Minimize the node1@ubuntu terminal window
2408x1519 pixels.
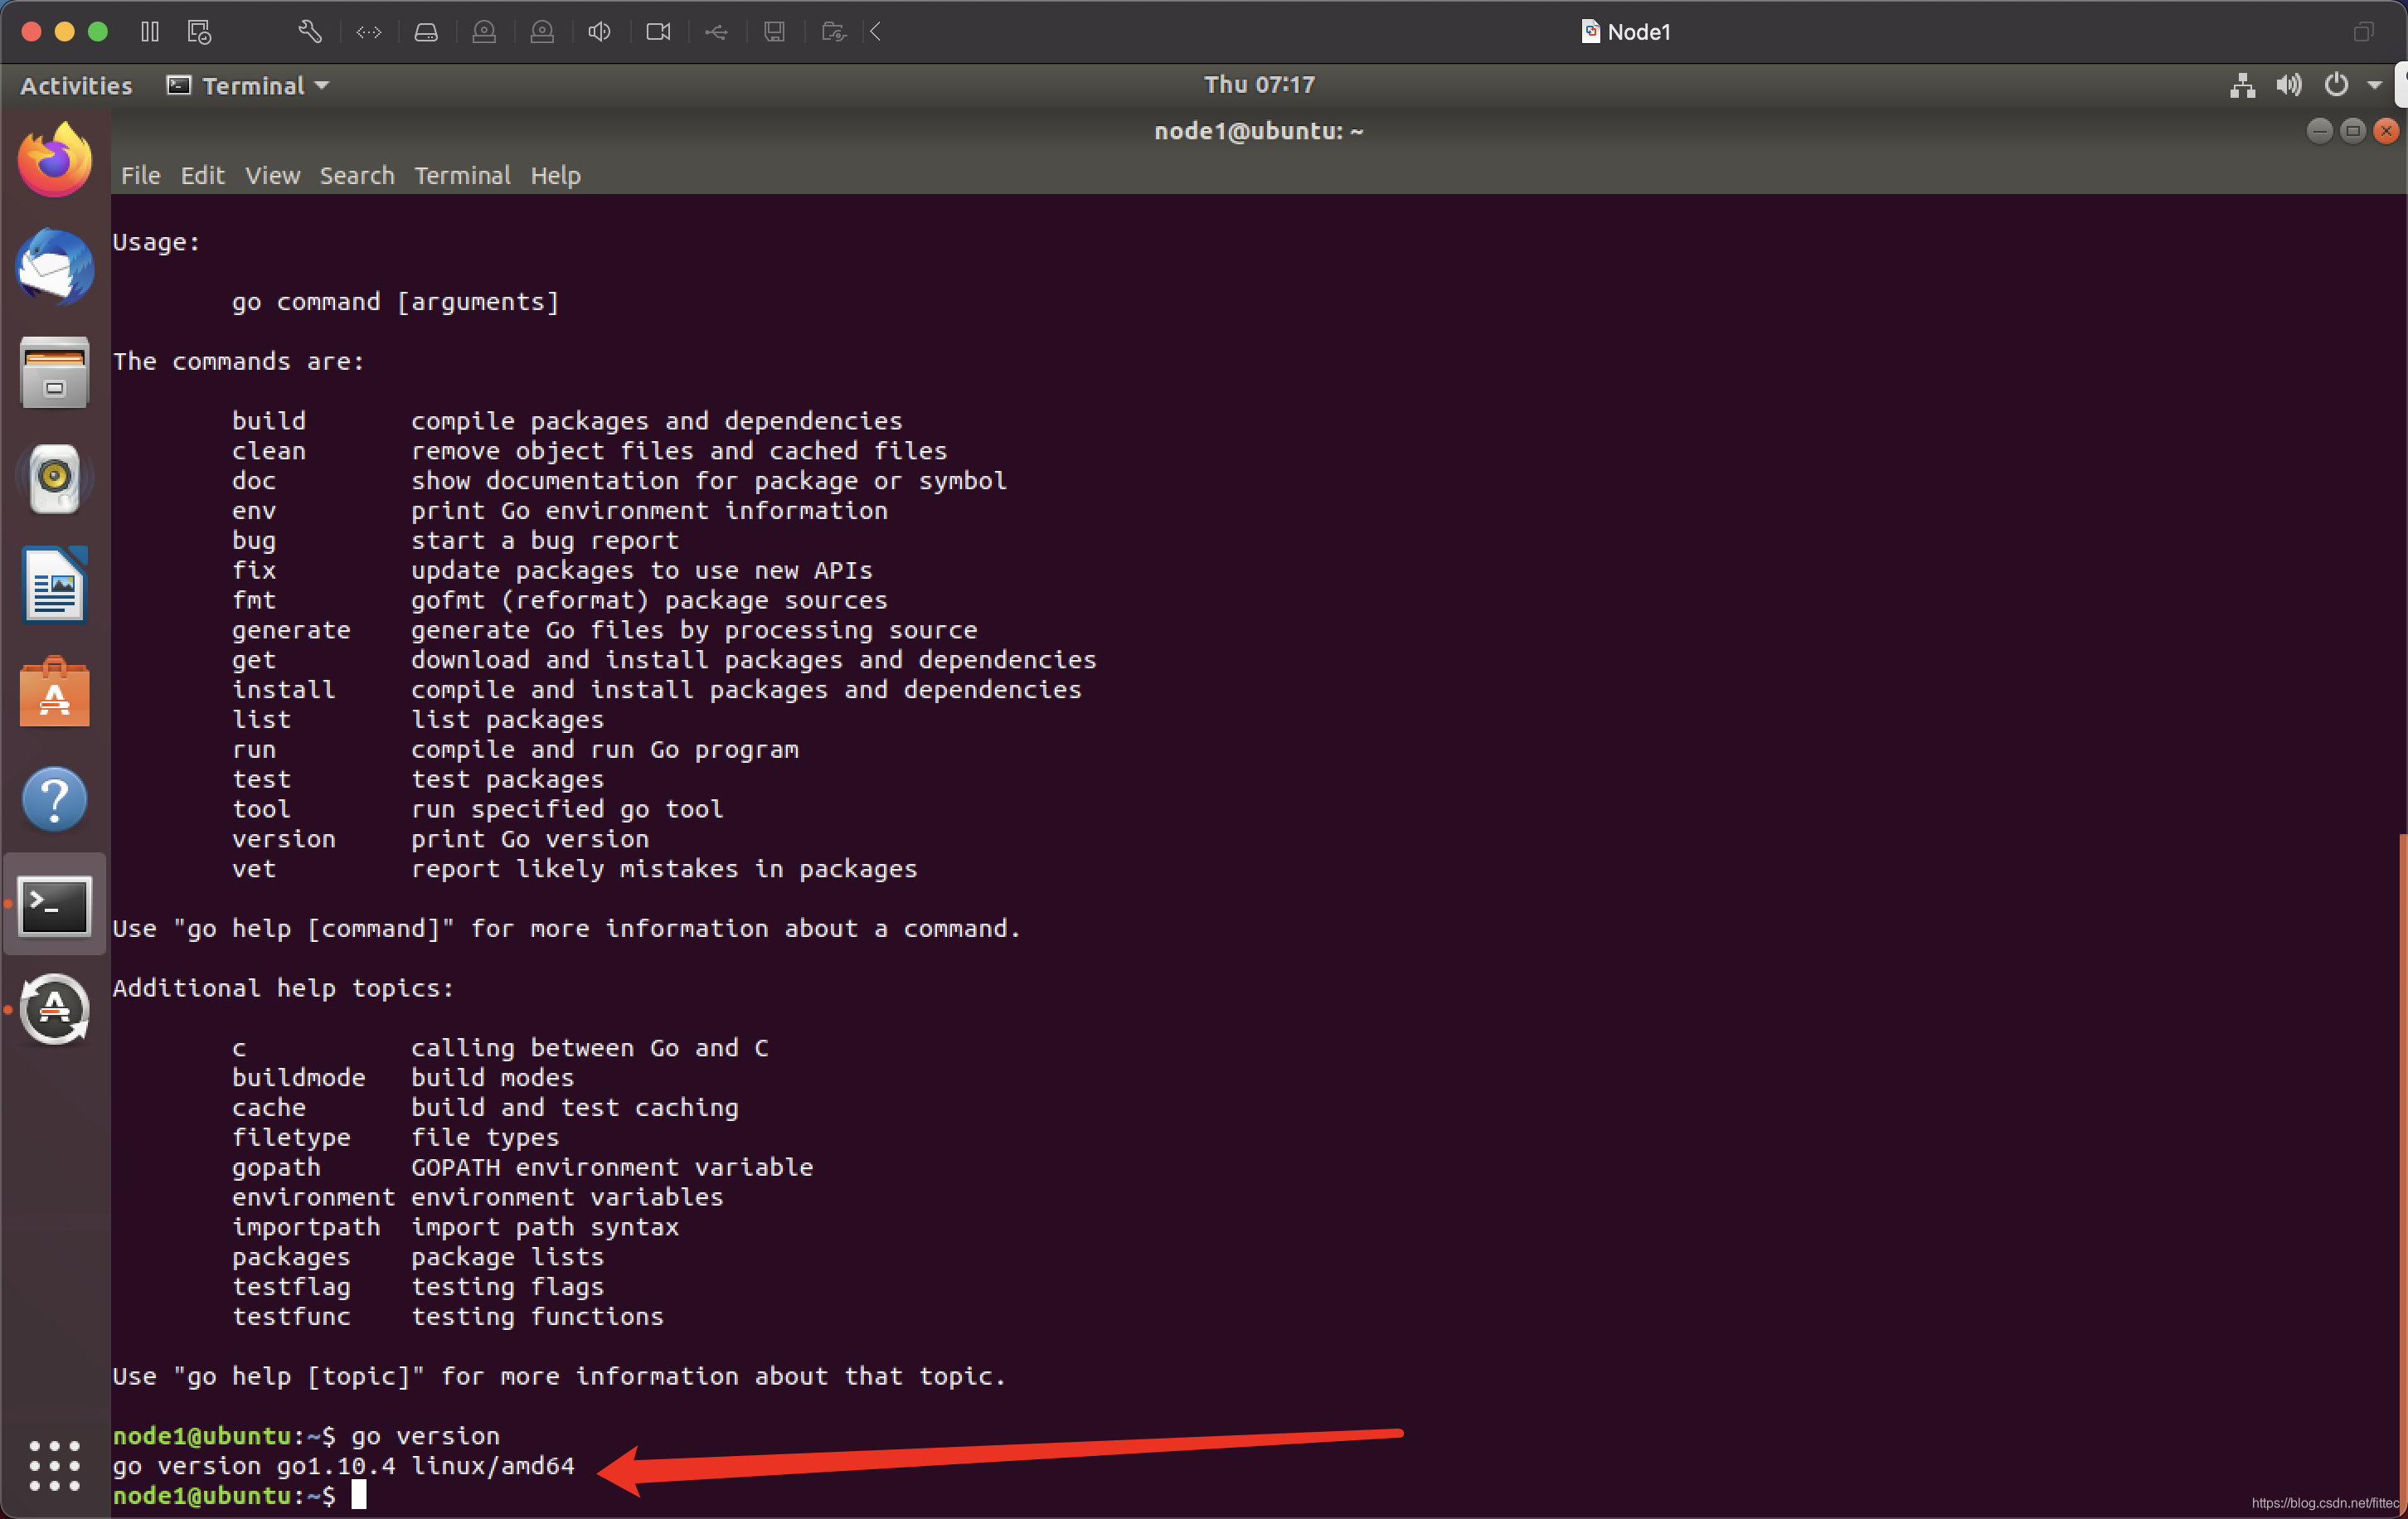[2319, 131]
